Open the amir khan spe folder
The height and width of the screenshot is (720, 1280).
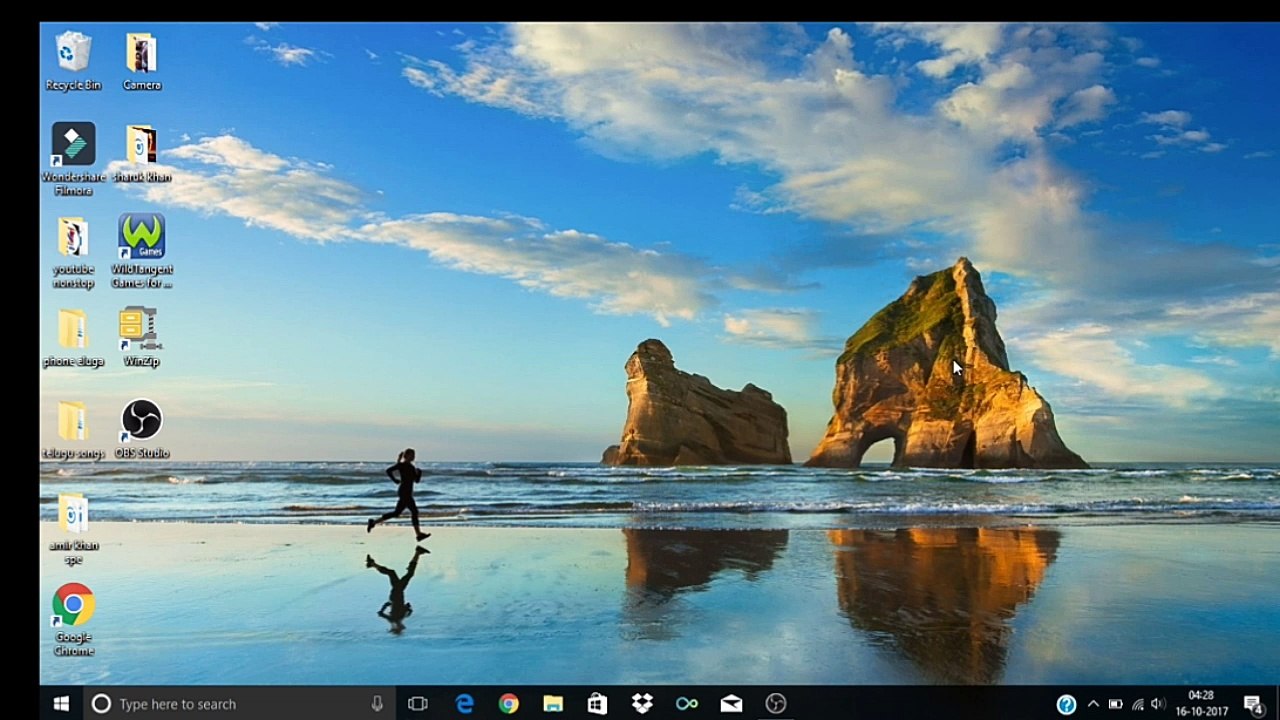pos(73,529)
